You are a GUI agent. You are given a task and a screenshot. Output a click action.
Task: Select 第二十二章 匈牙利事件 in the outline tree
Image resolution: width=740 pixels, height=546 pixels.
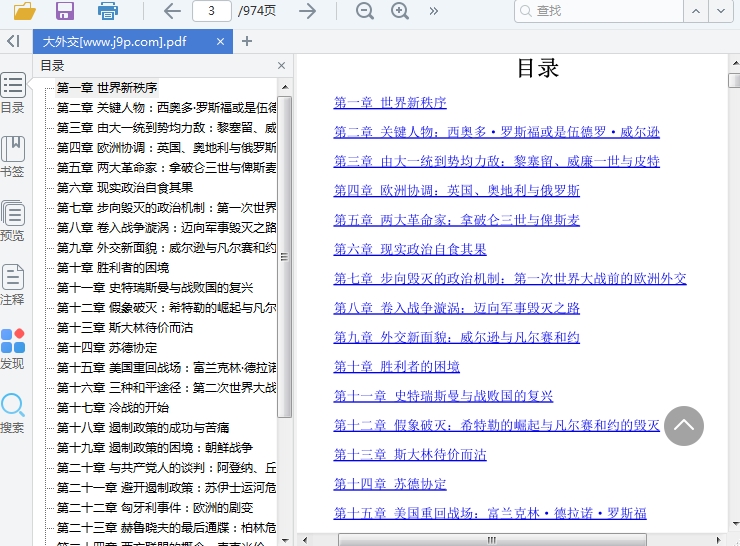155,507
